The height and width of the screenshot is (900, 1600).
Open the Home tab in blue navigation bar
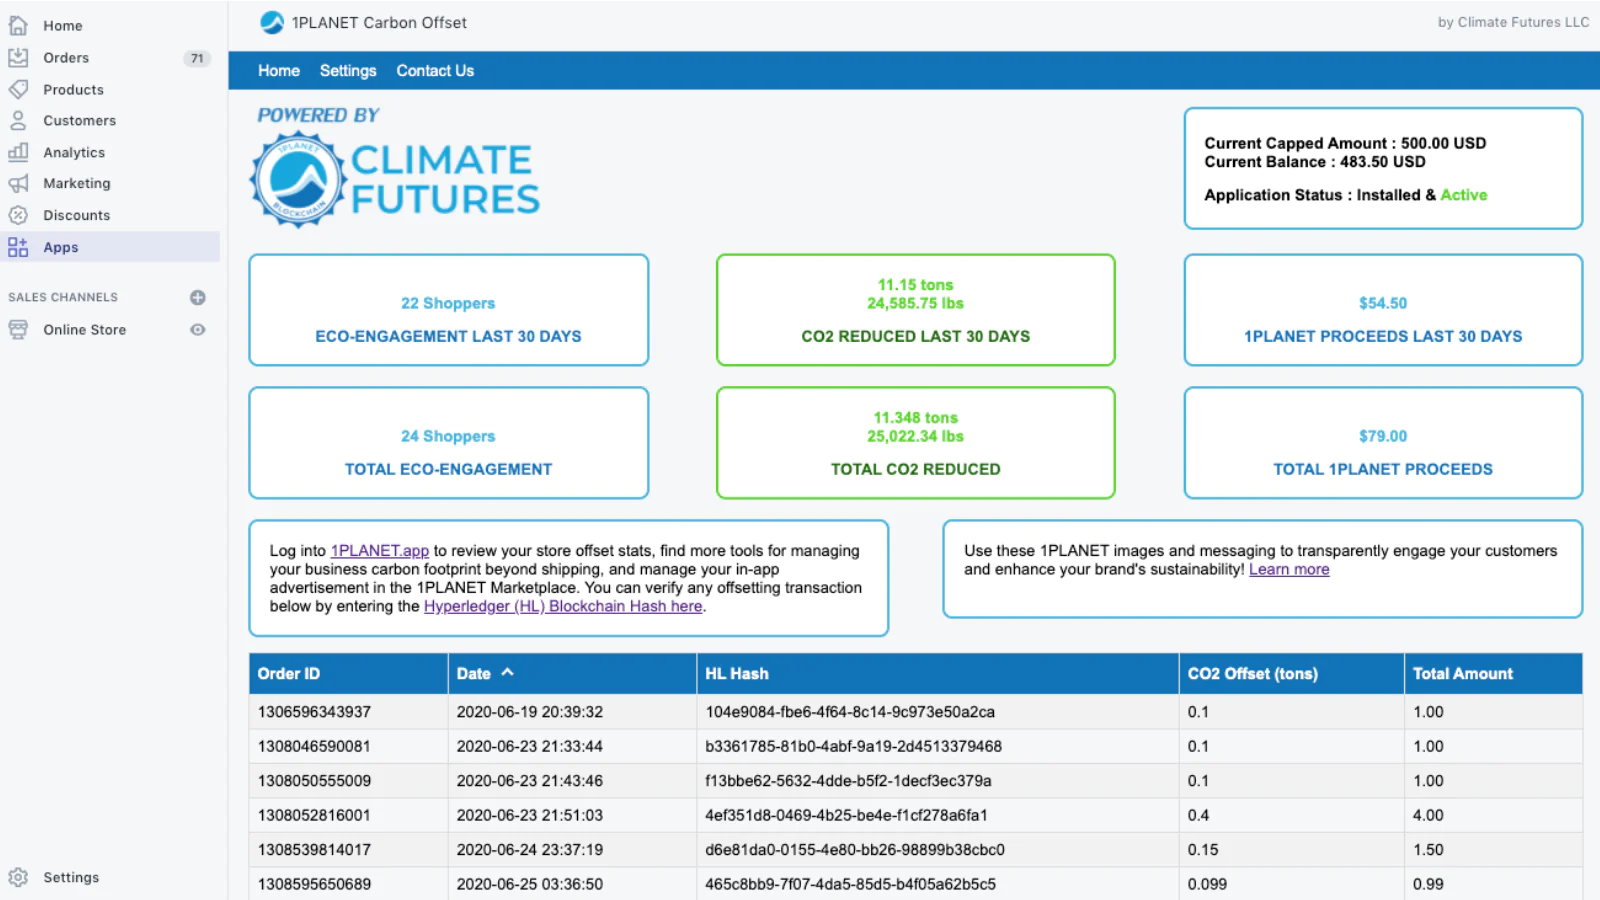[279, 71]
